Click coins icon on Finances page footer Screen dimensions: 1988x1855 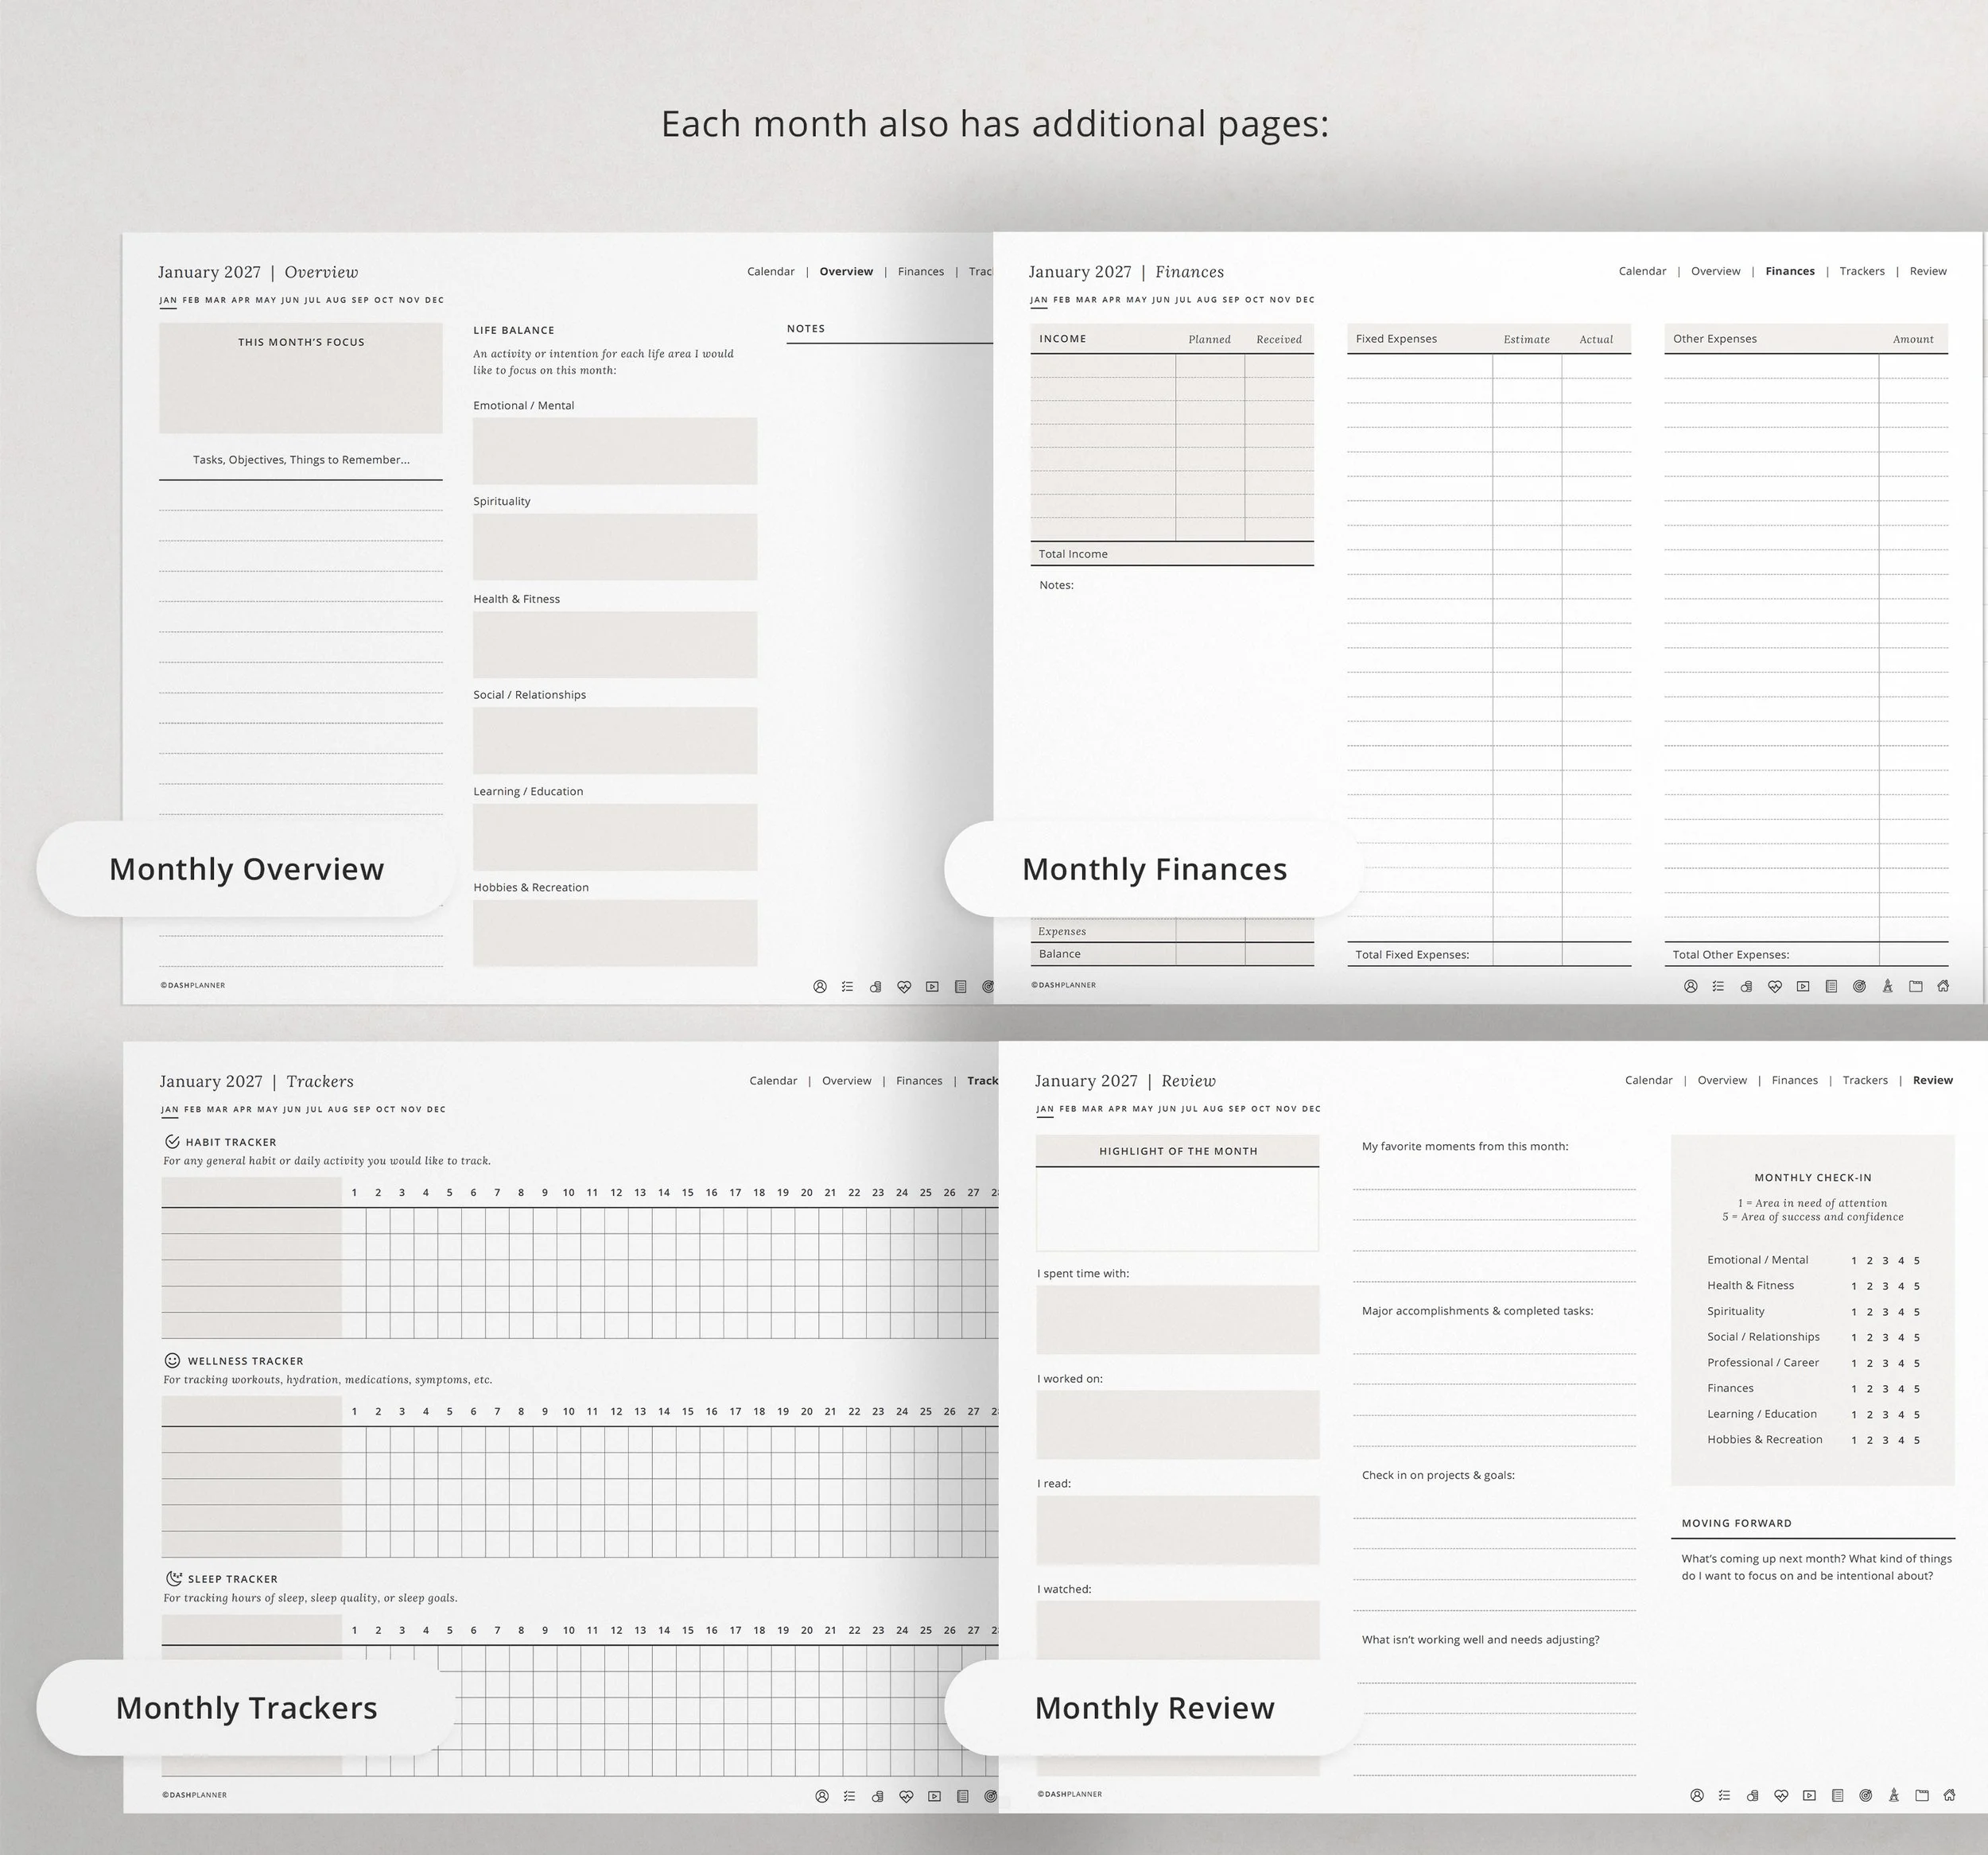(1746, 986)
